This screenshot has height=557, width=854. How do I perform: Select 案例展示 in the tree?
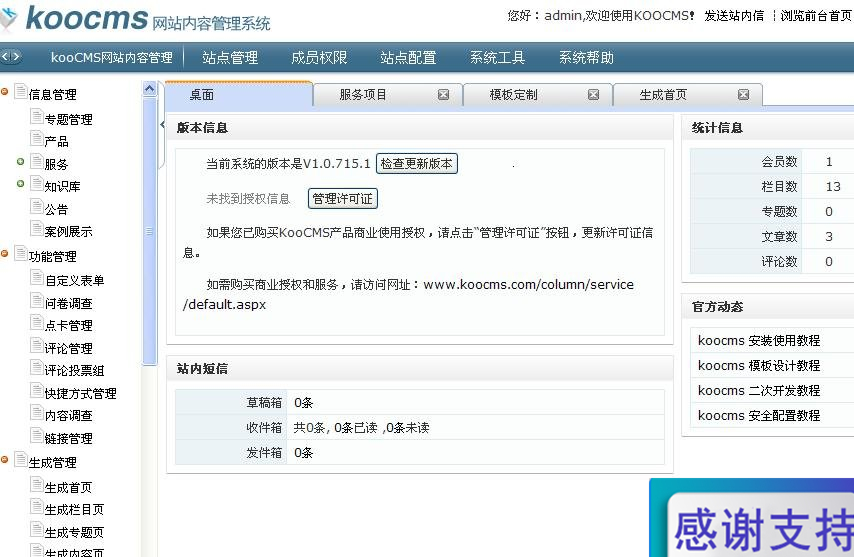pyautogui.click(x=69, y=231)
